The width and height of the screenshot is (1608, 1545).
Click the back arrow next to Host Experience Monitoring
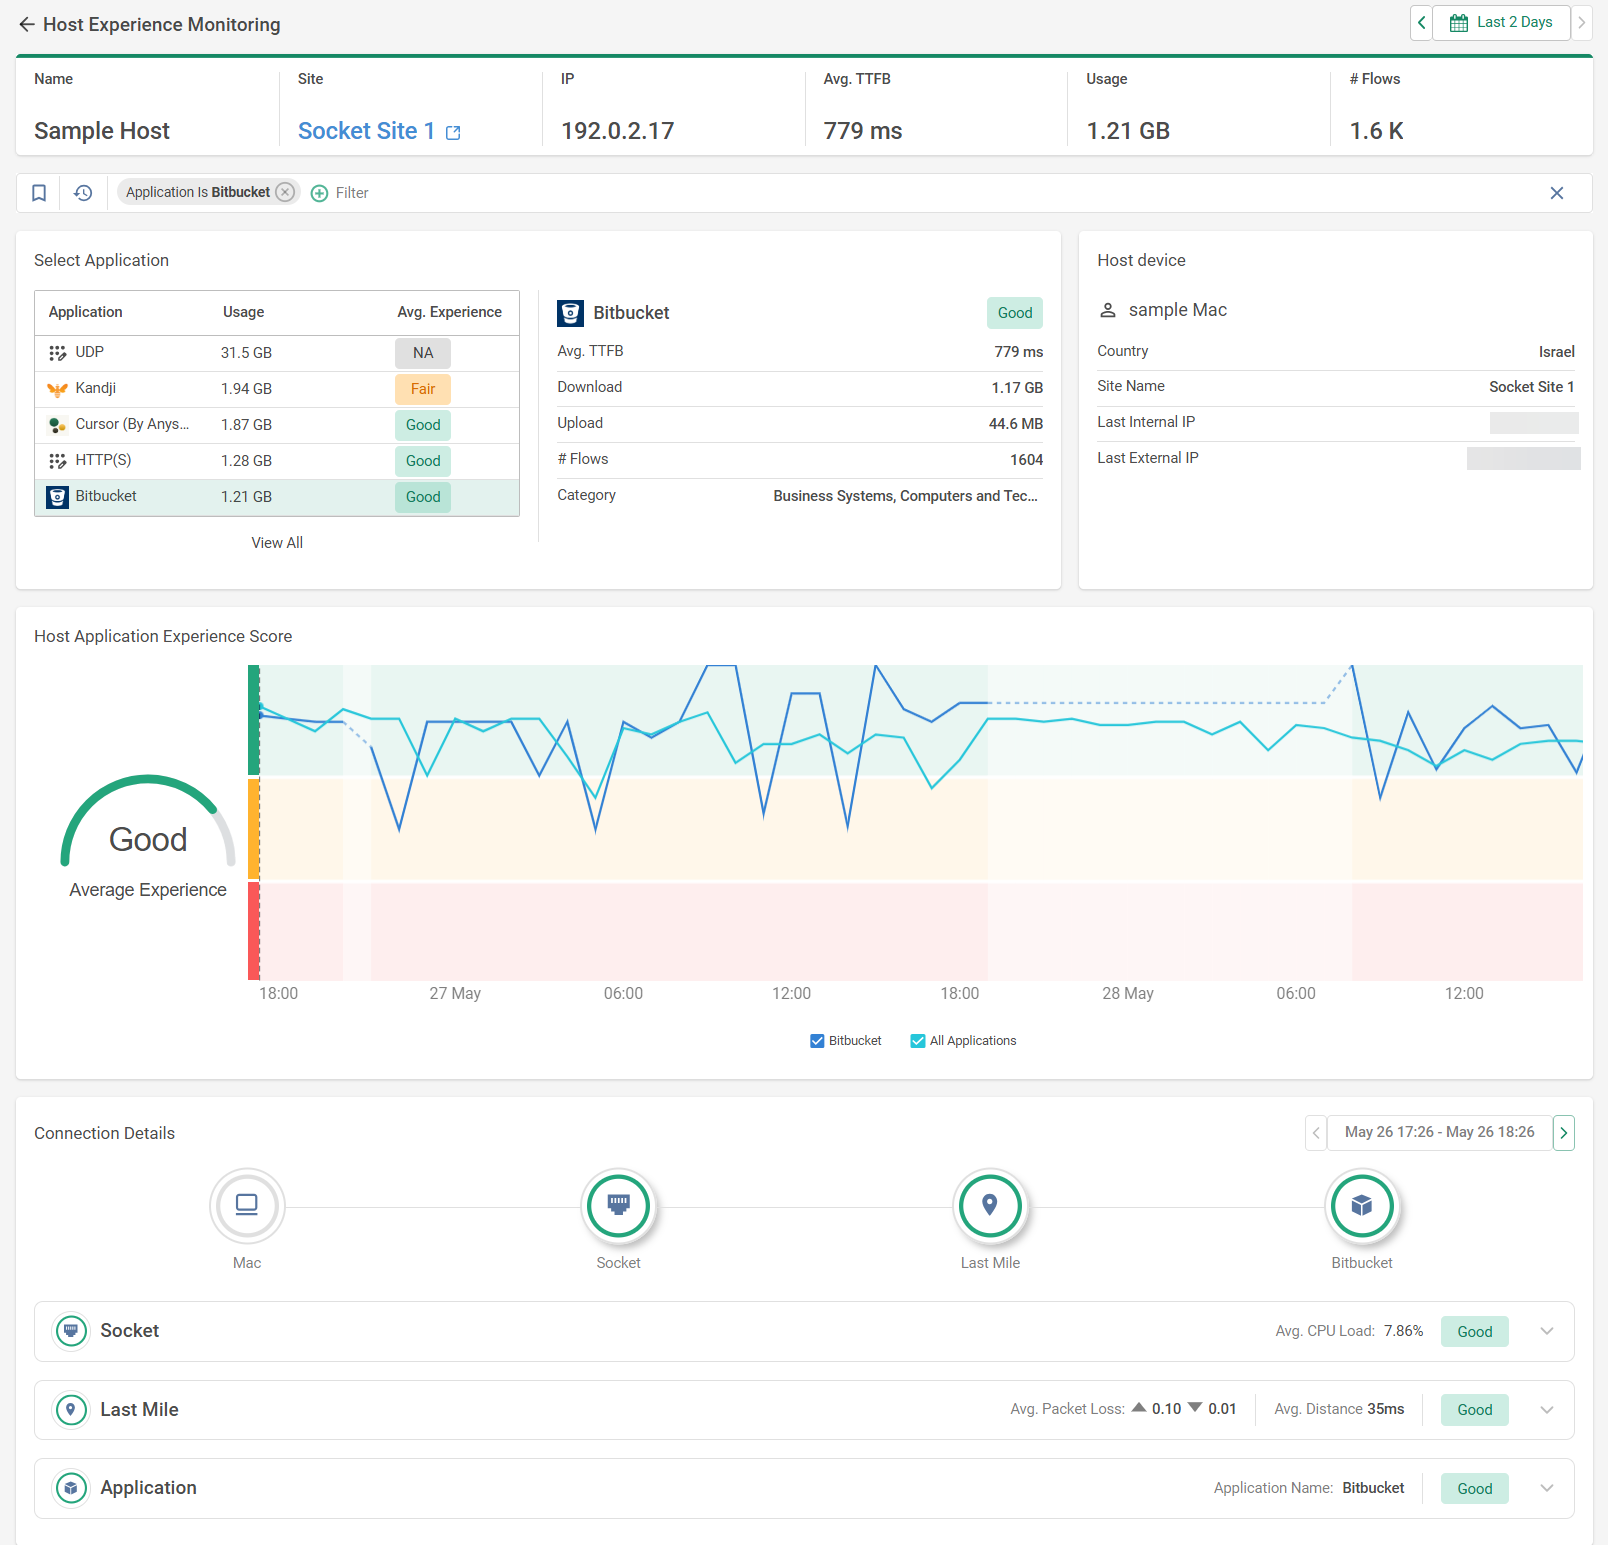pos(27,24)
